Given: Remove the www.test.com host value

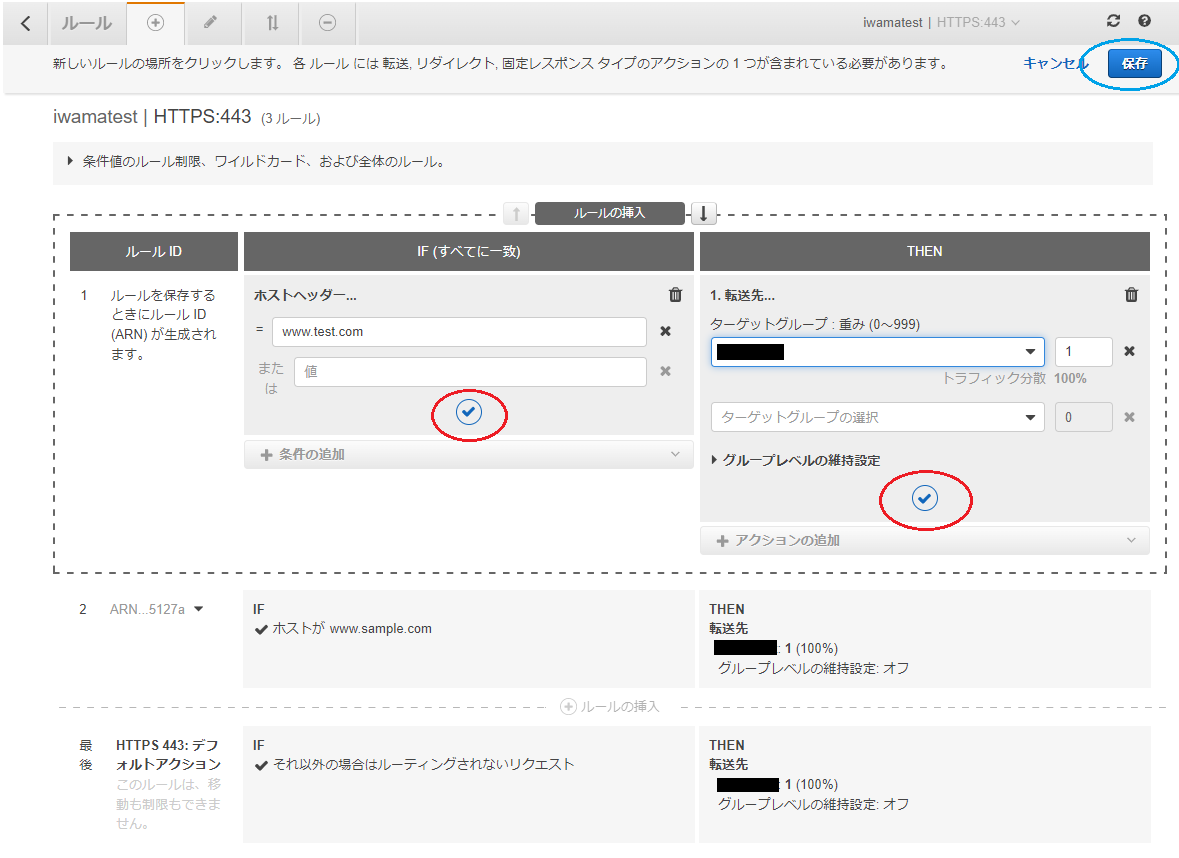Looking at the screenshot, I should point(665,332).
